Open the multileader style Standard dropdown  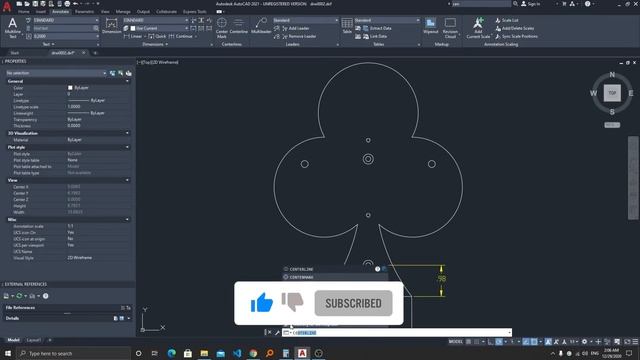click(x=305, y=20)
